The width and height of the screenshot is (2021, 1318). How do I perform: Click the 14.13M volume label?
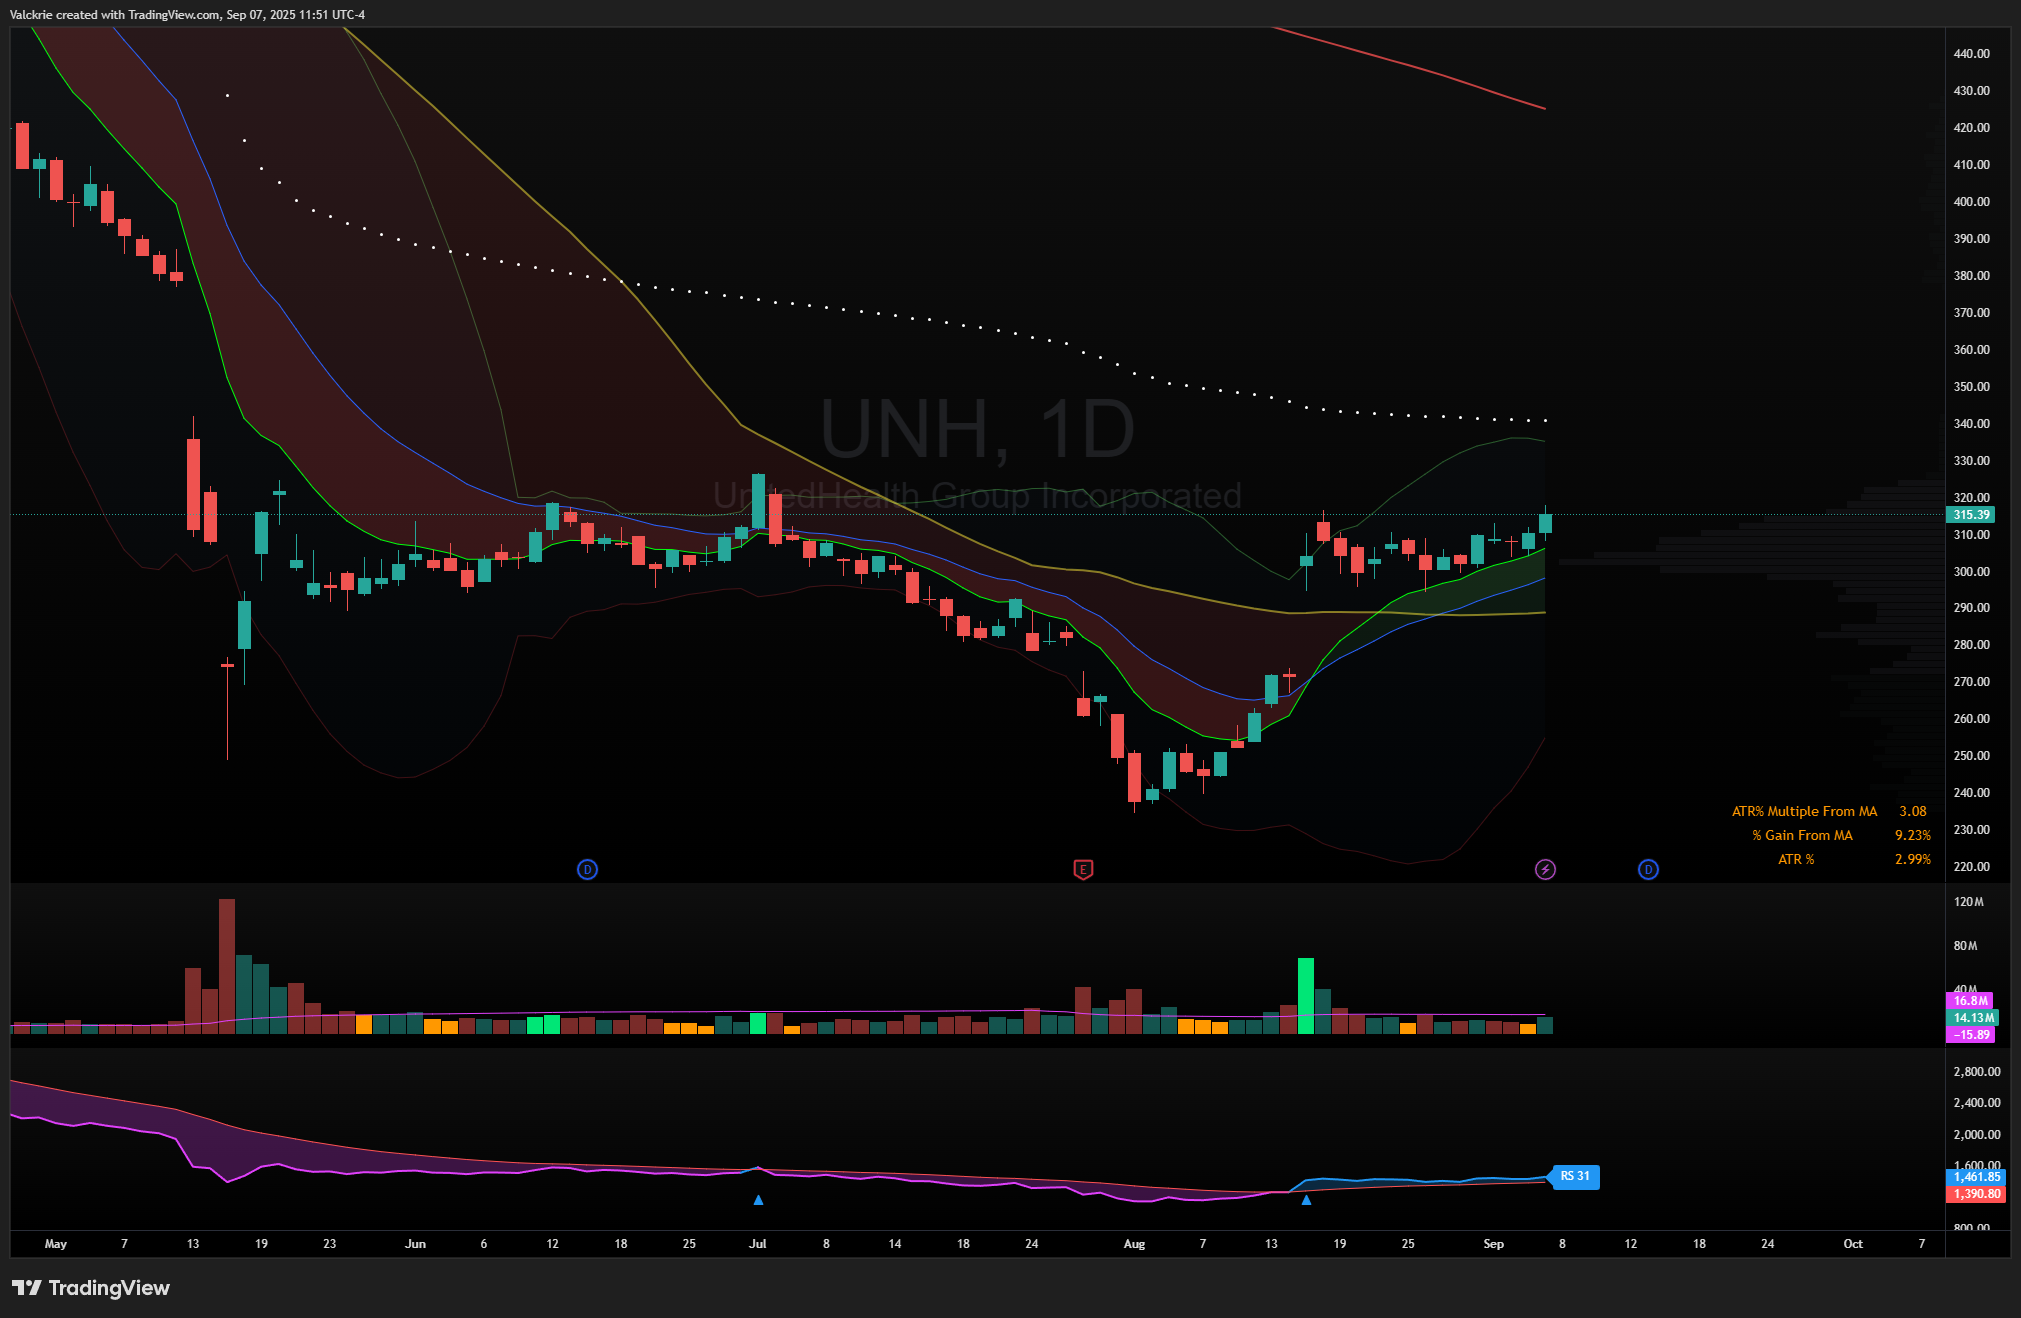tap(1973, 1018)
